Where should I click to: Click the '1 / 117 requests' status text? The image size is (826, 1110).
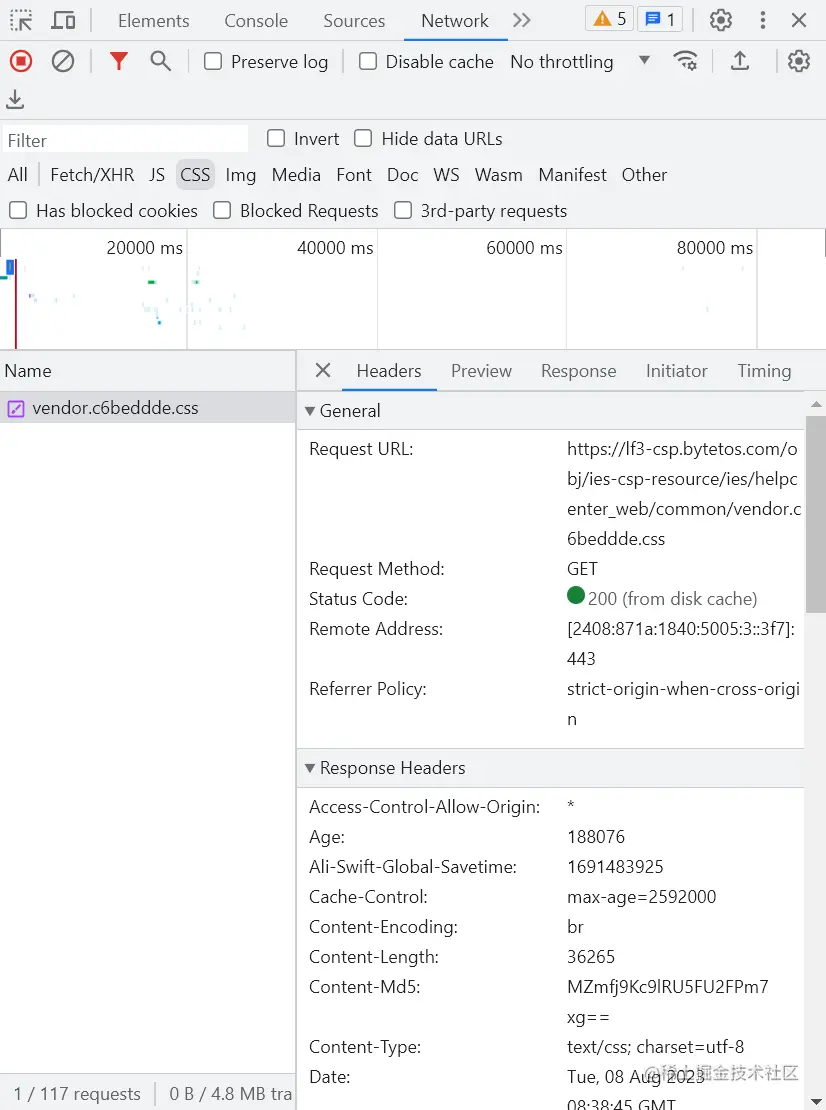[77, 1094]
